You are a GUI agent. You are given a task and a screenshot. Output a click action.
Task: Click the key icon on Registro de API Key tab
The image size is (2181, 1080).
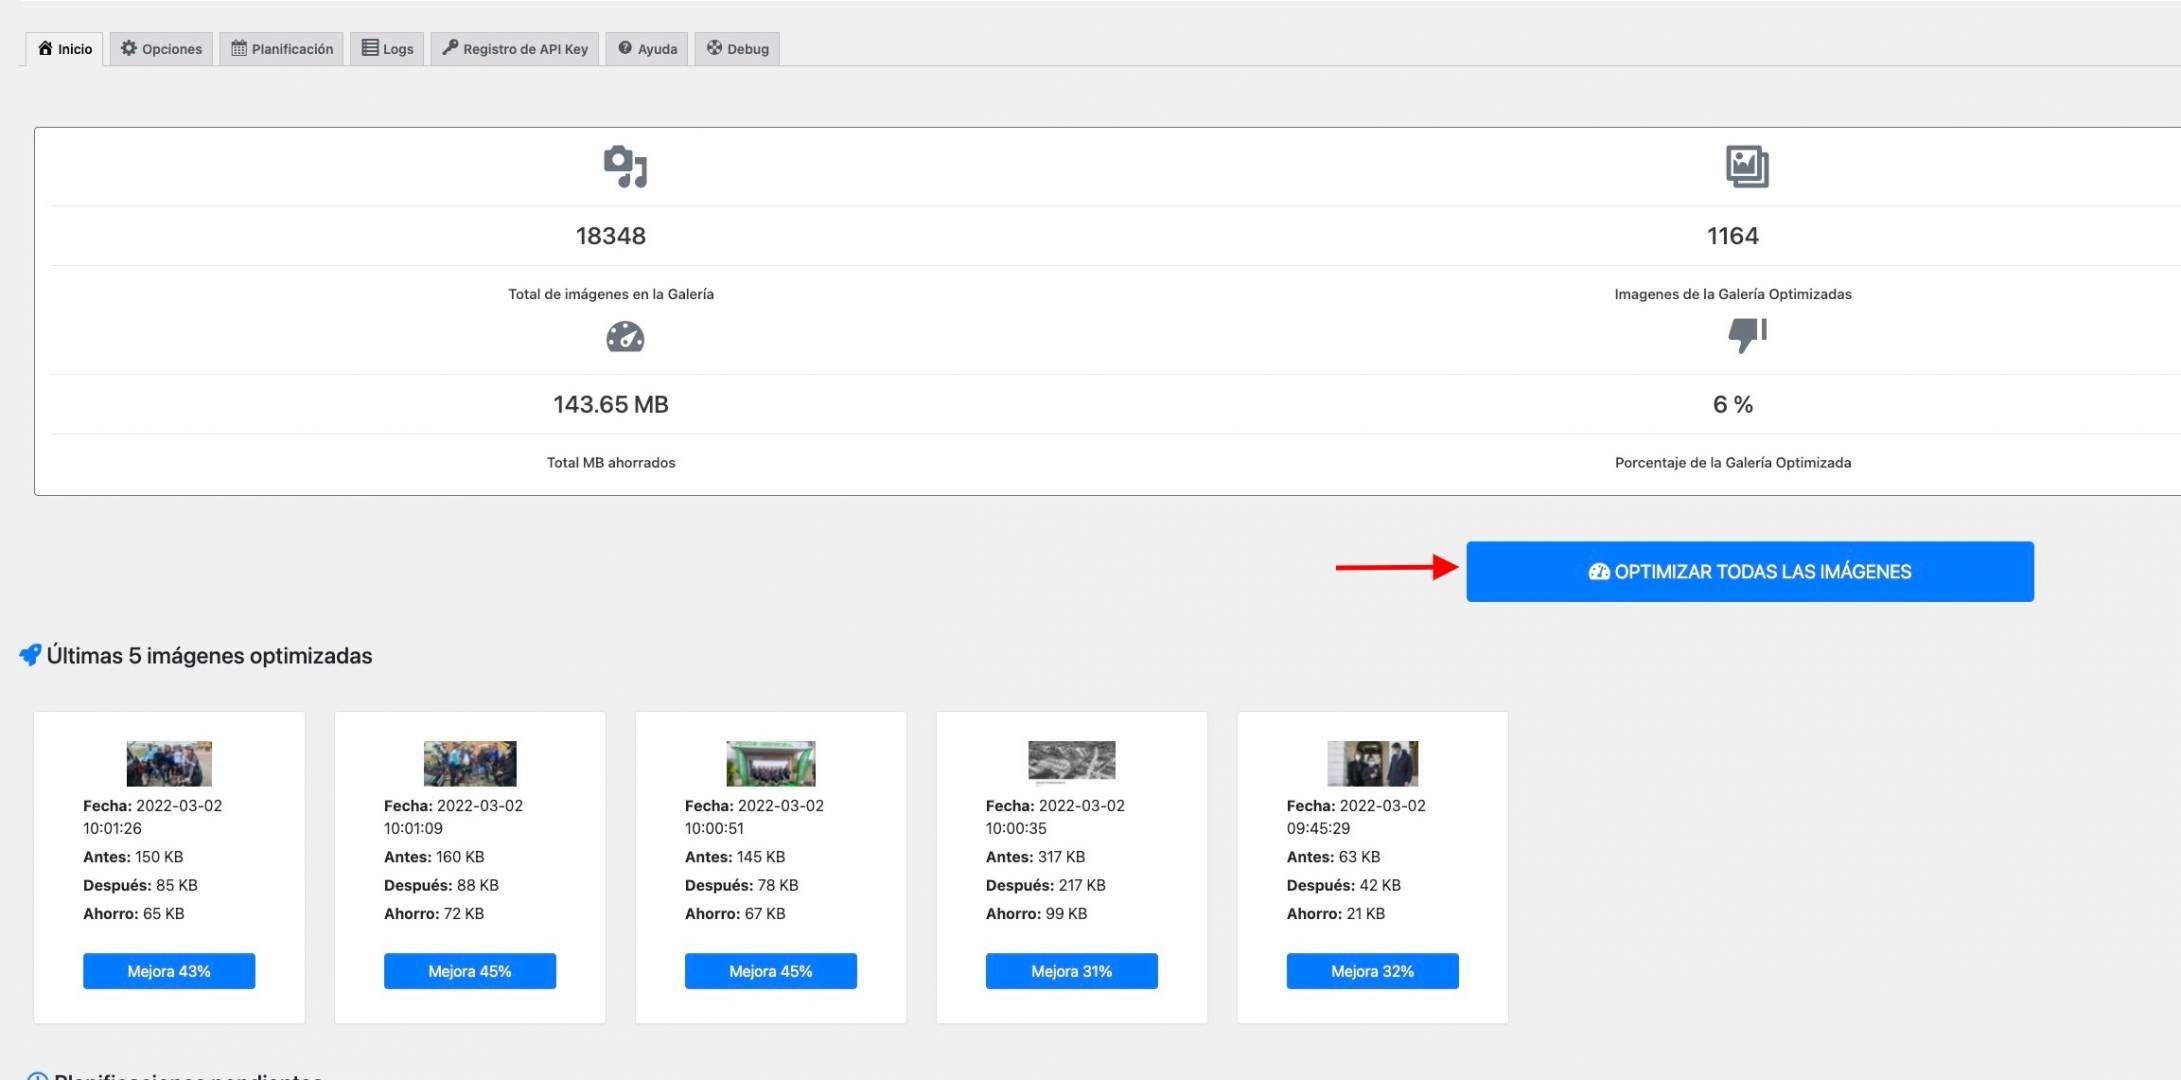click(x=450, y=48)
